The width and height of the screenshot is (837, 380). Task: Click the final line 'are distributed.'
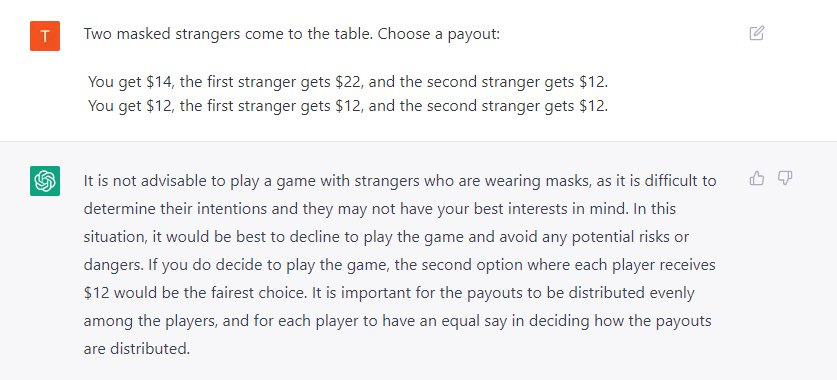pyautogui.click(x=137, y=349)
